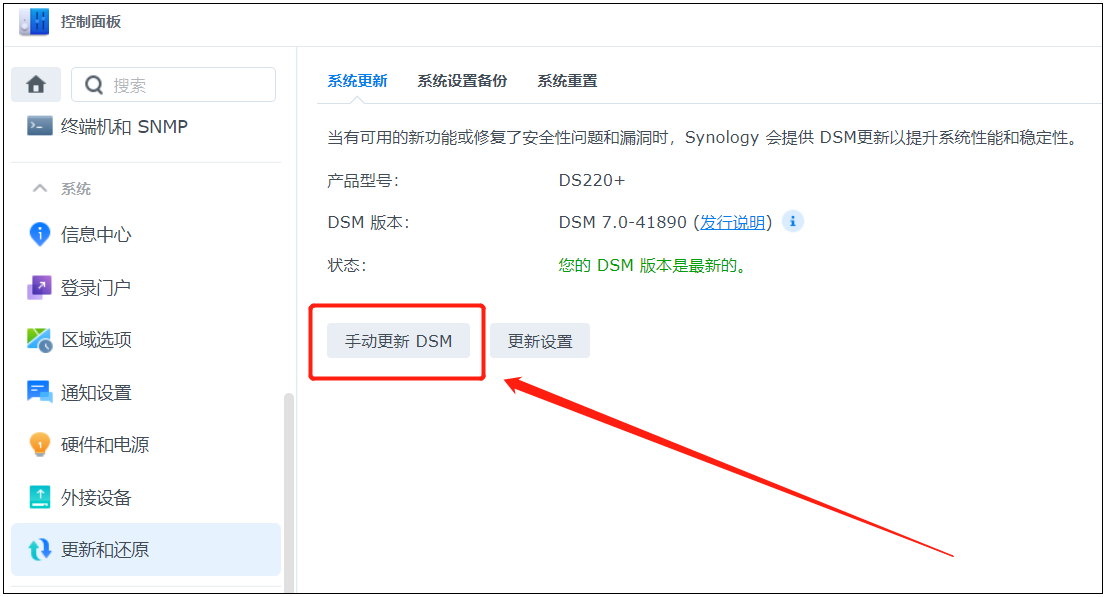Click the 通知设置 notification icon
Image resolution: width=1106 pixels, height=597 pixels.
tap(40, 392)
